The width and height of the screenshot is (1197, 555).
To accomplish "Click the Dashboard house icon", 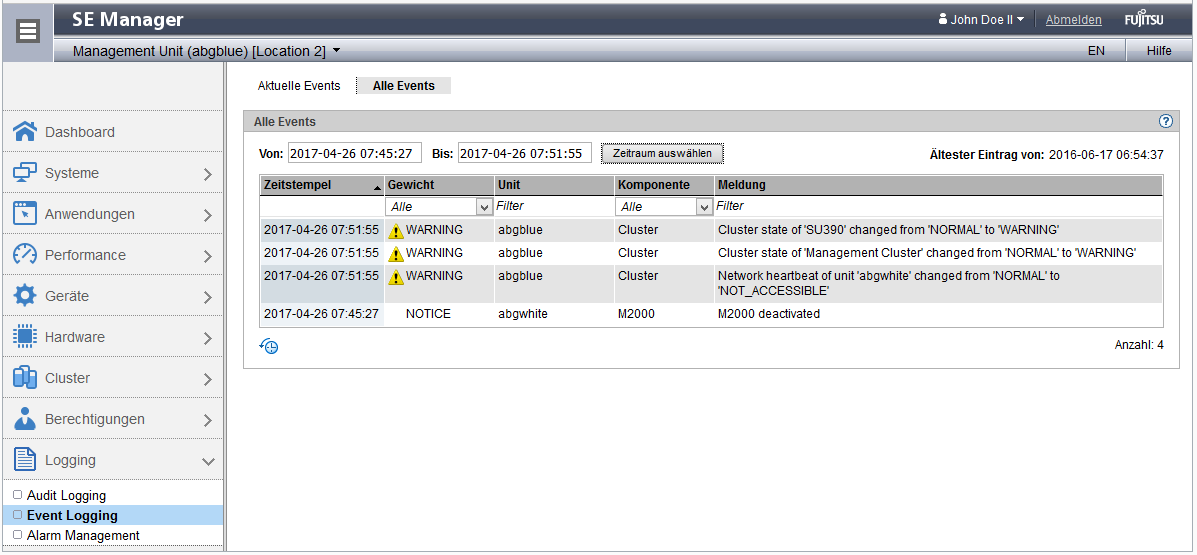I will pyautogui.click(x=25, y=132).
